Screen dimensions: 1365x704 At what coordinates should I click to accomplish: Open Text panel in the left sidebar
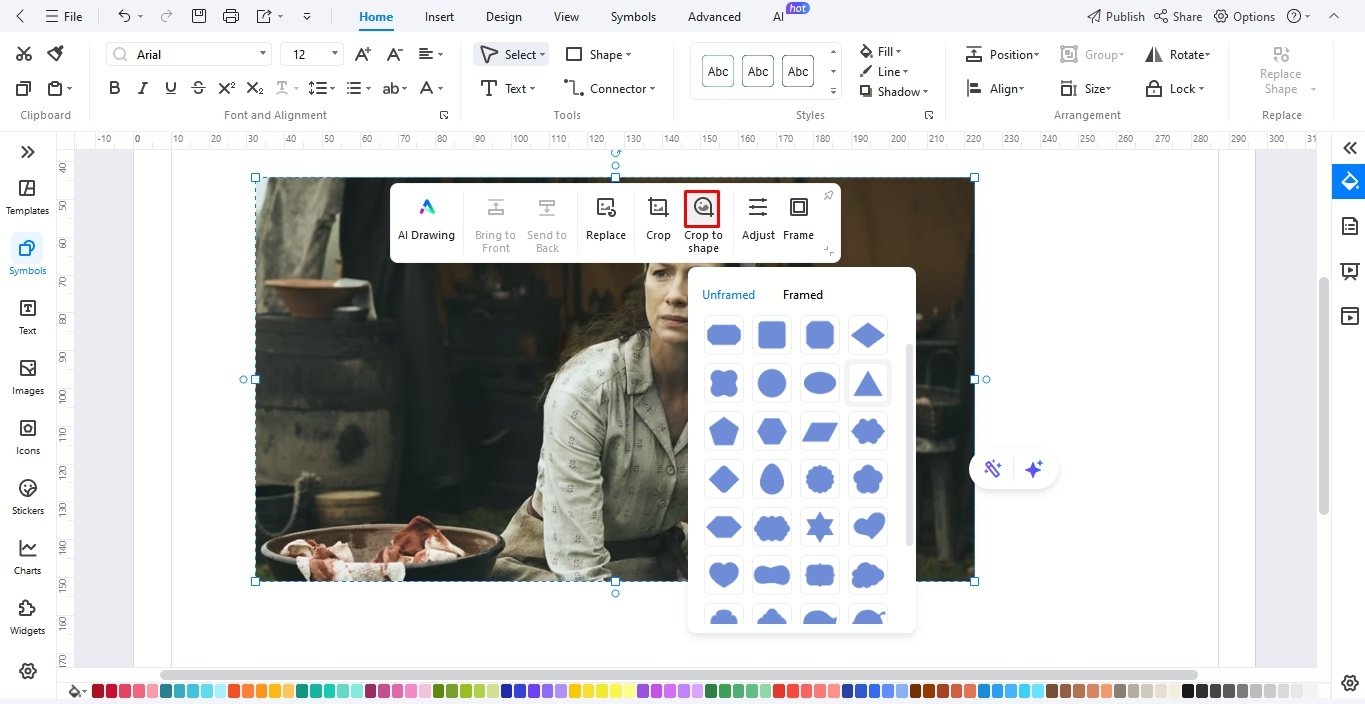point(27,317)
